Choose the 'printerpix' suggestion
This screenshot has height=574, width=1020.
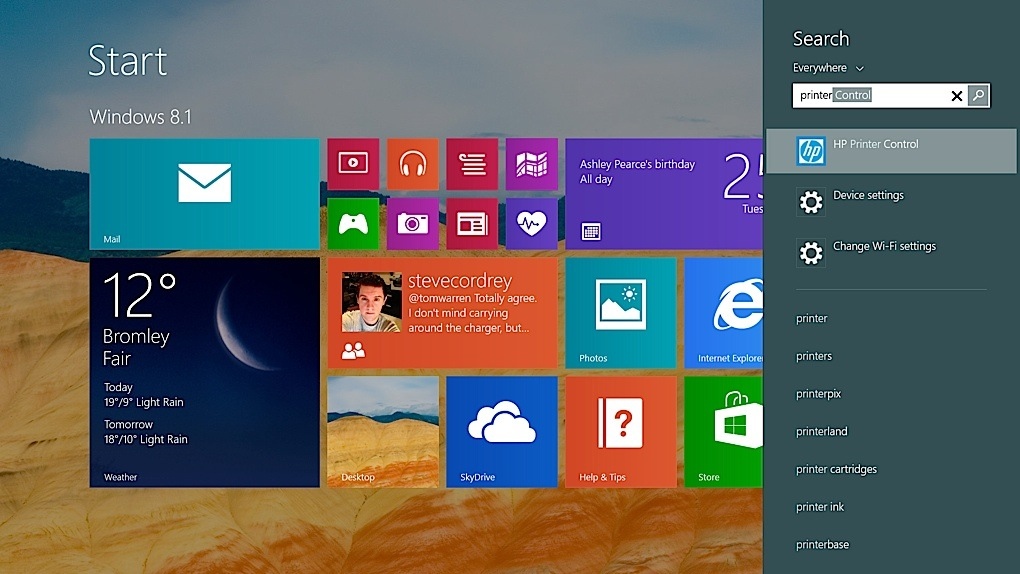pos(818,394)
